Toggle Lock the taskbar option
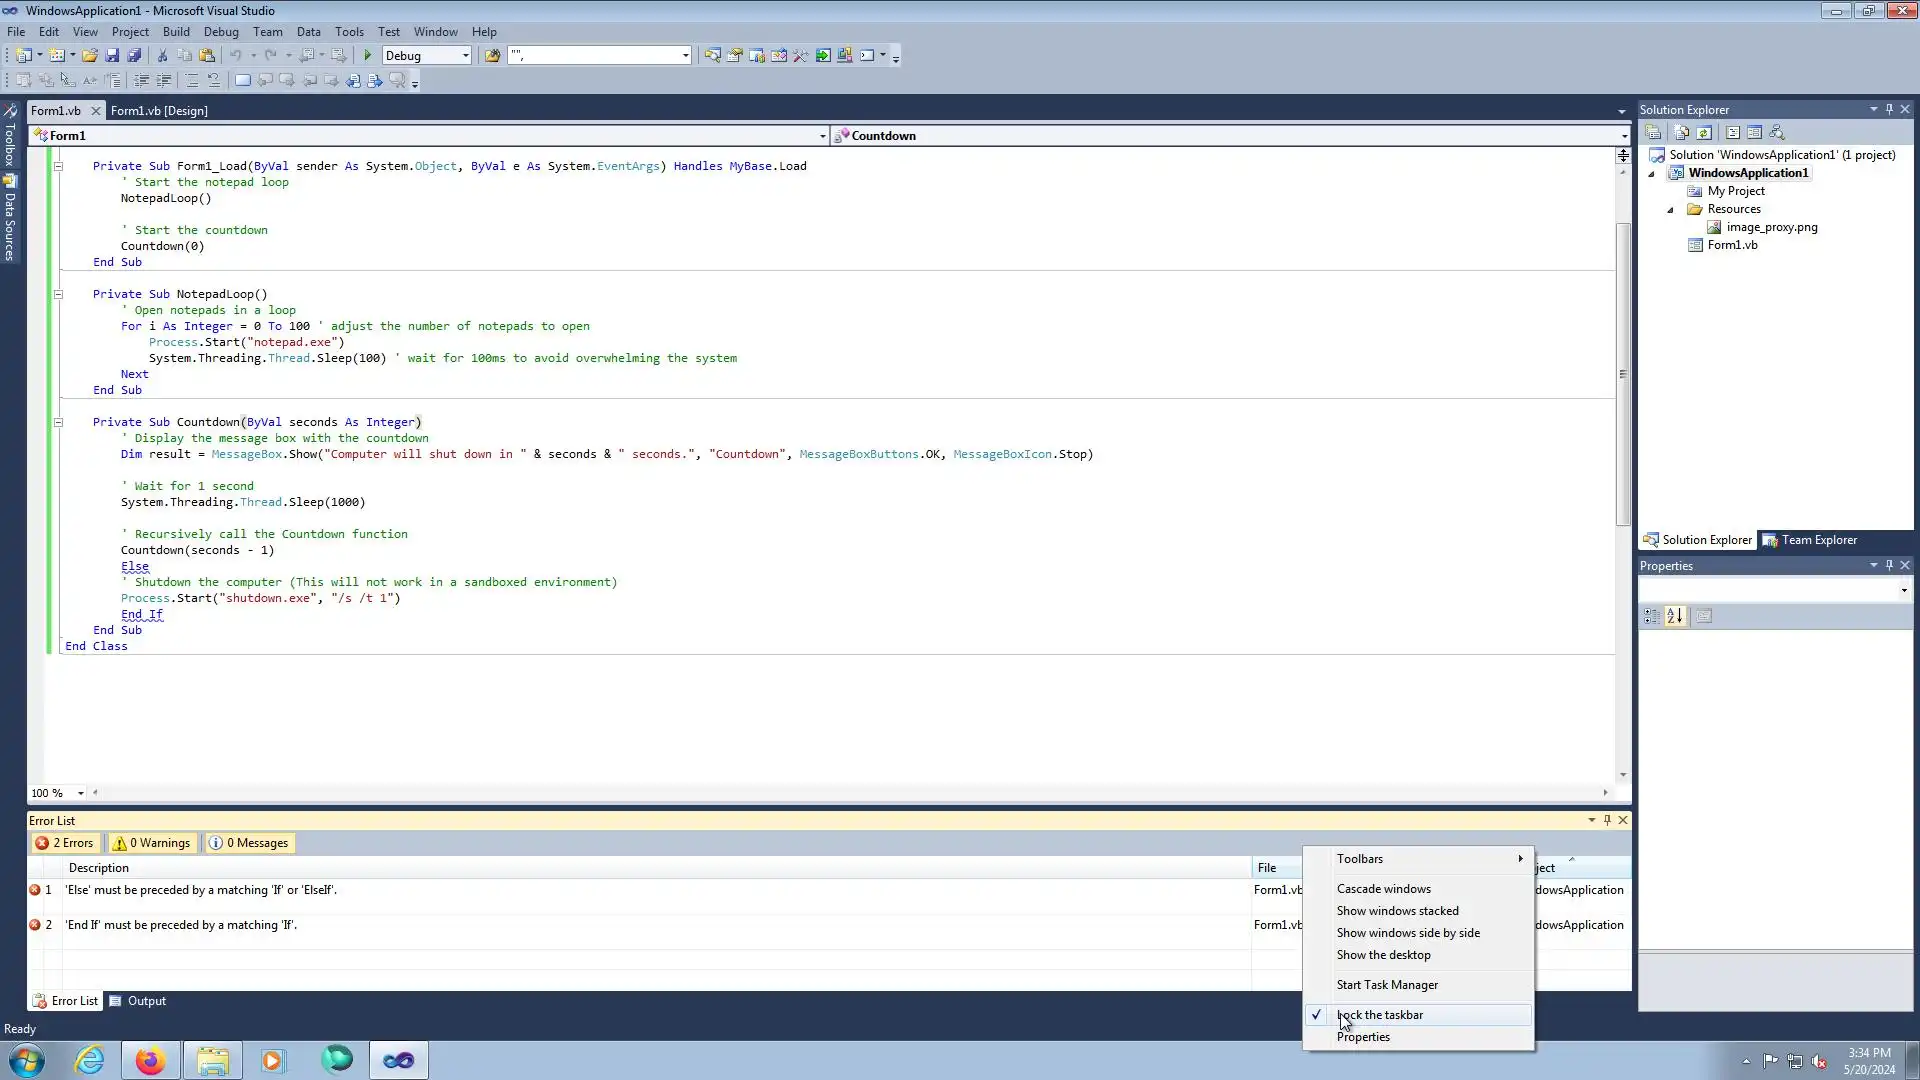 [1379, 1015]
